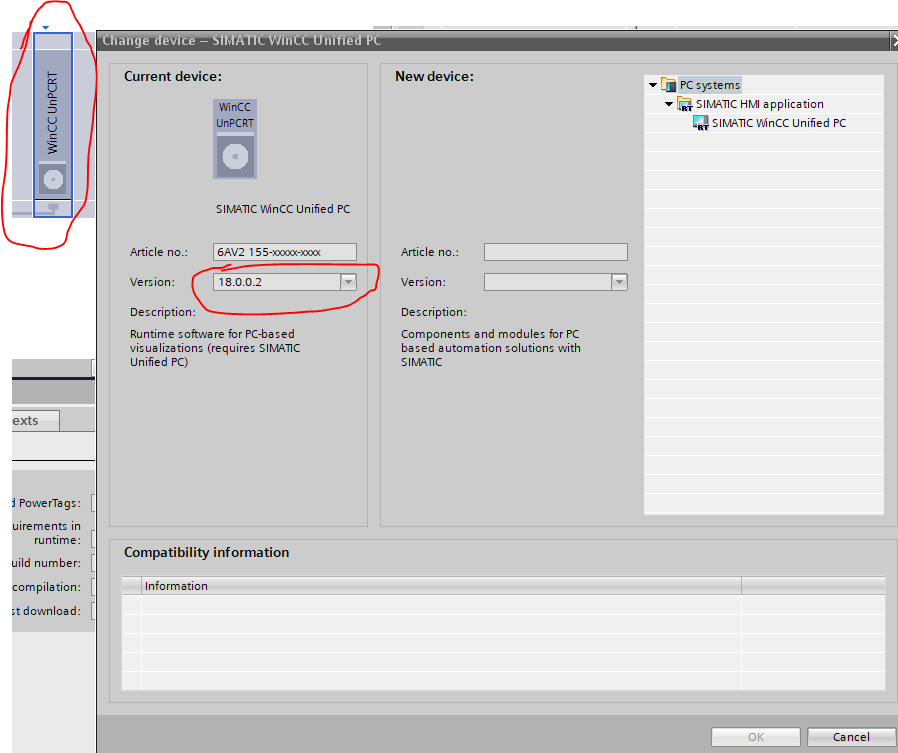Select the WinCC UnPCRT device in the background rack
Image resolution: width=898 pixels, height=753 pixels.
pos(53,125)
